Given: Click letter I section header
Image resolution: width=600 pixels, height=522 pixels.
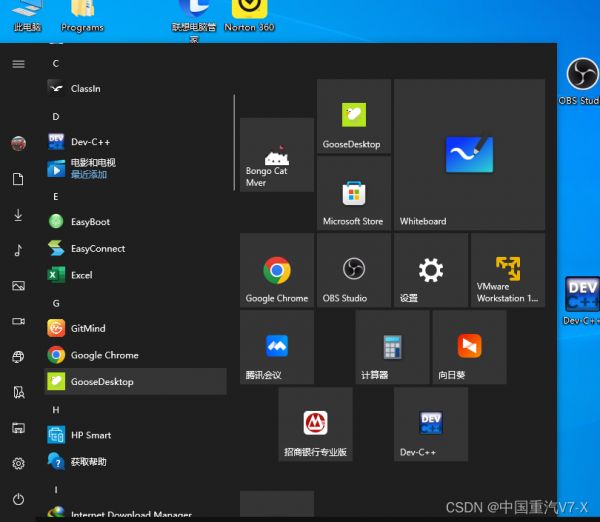Looking at the screenshot, I should pyautogui.click(x=56, y=489).
